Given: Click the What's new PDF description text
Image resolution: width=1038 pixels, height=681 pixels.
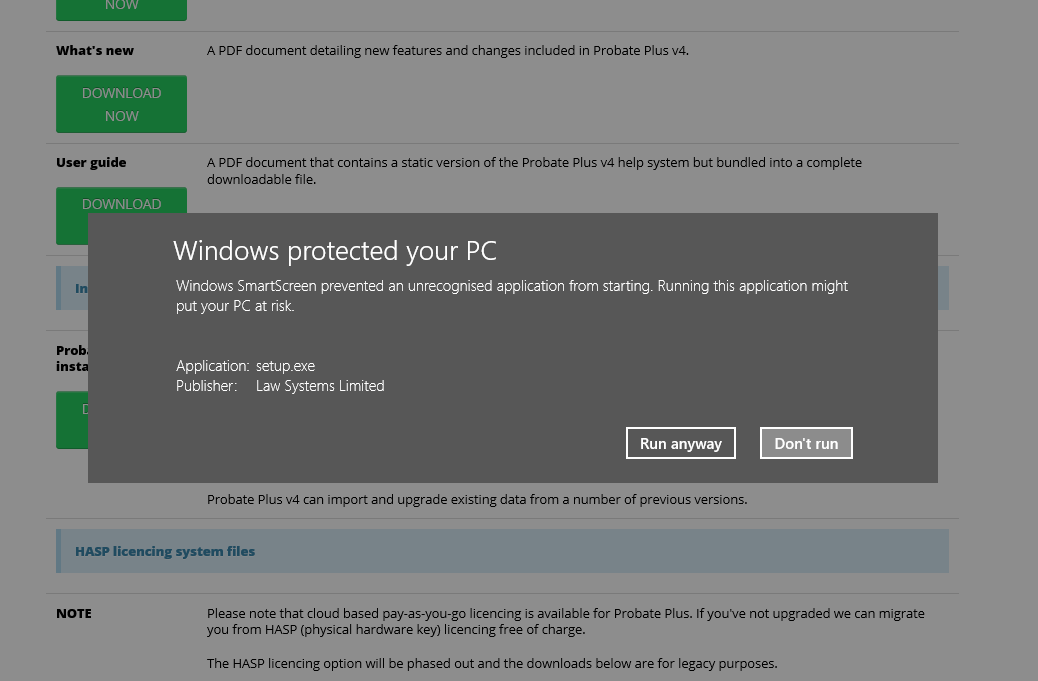Looking at the screenshot, I should click(447, 50).
